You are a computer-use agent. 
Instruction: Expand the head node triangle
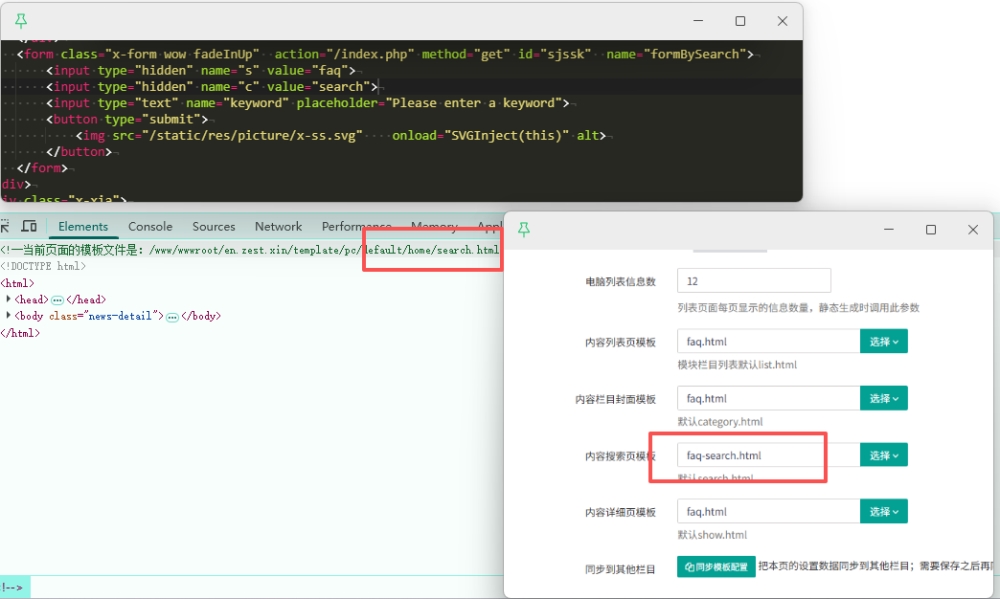tap(9, 300)
